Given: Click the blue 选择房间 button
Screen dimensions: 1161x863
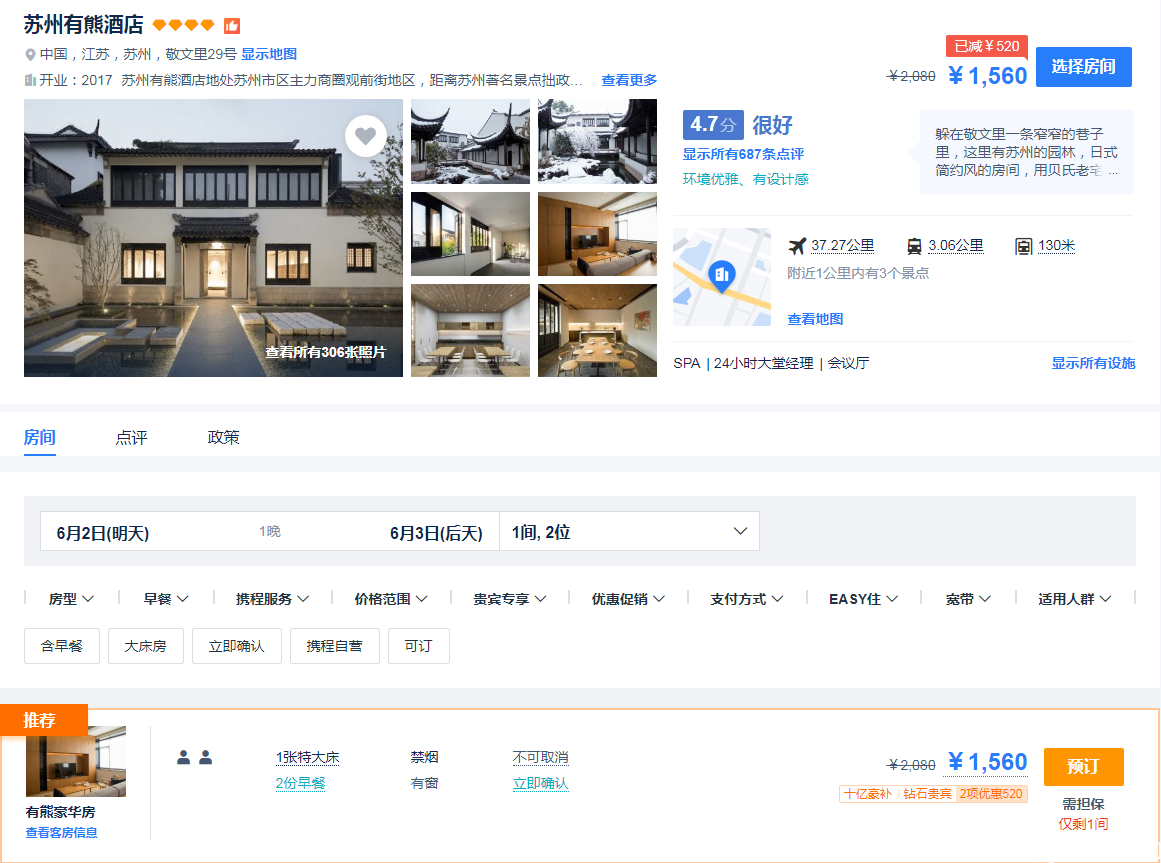Looking at the screenshot, I should pyautogui.click(x=1083, y=67).
